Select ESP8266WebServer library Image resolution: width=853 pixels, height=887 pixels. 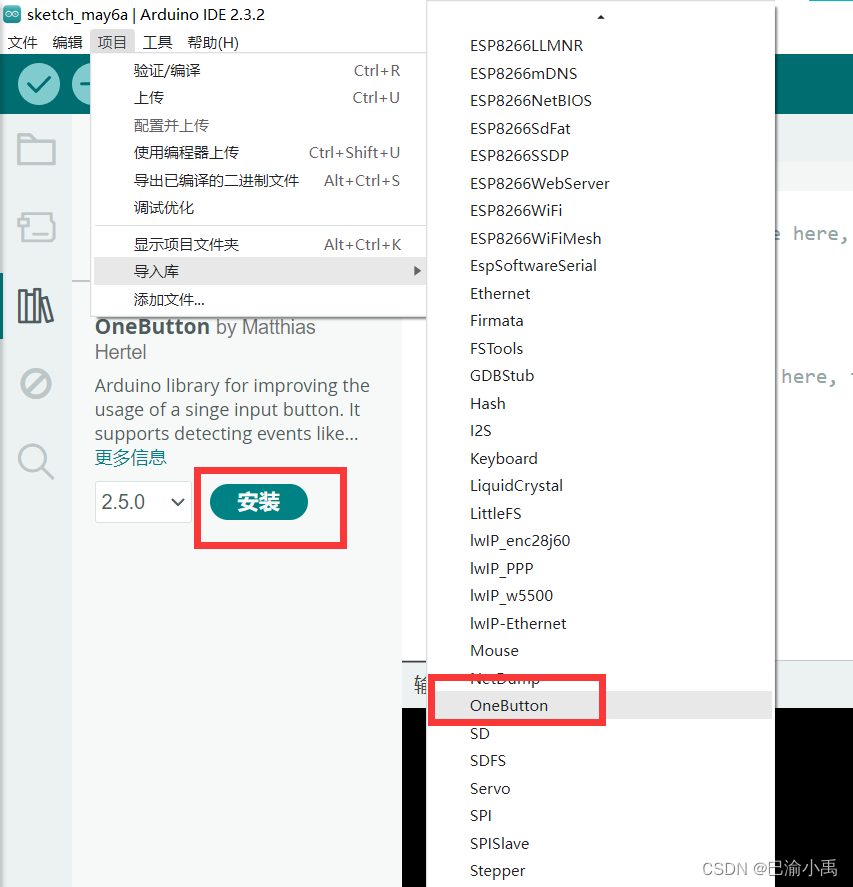pyautogui.click(x=601, y=183)
